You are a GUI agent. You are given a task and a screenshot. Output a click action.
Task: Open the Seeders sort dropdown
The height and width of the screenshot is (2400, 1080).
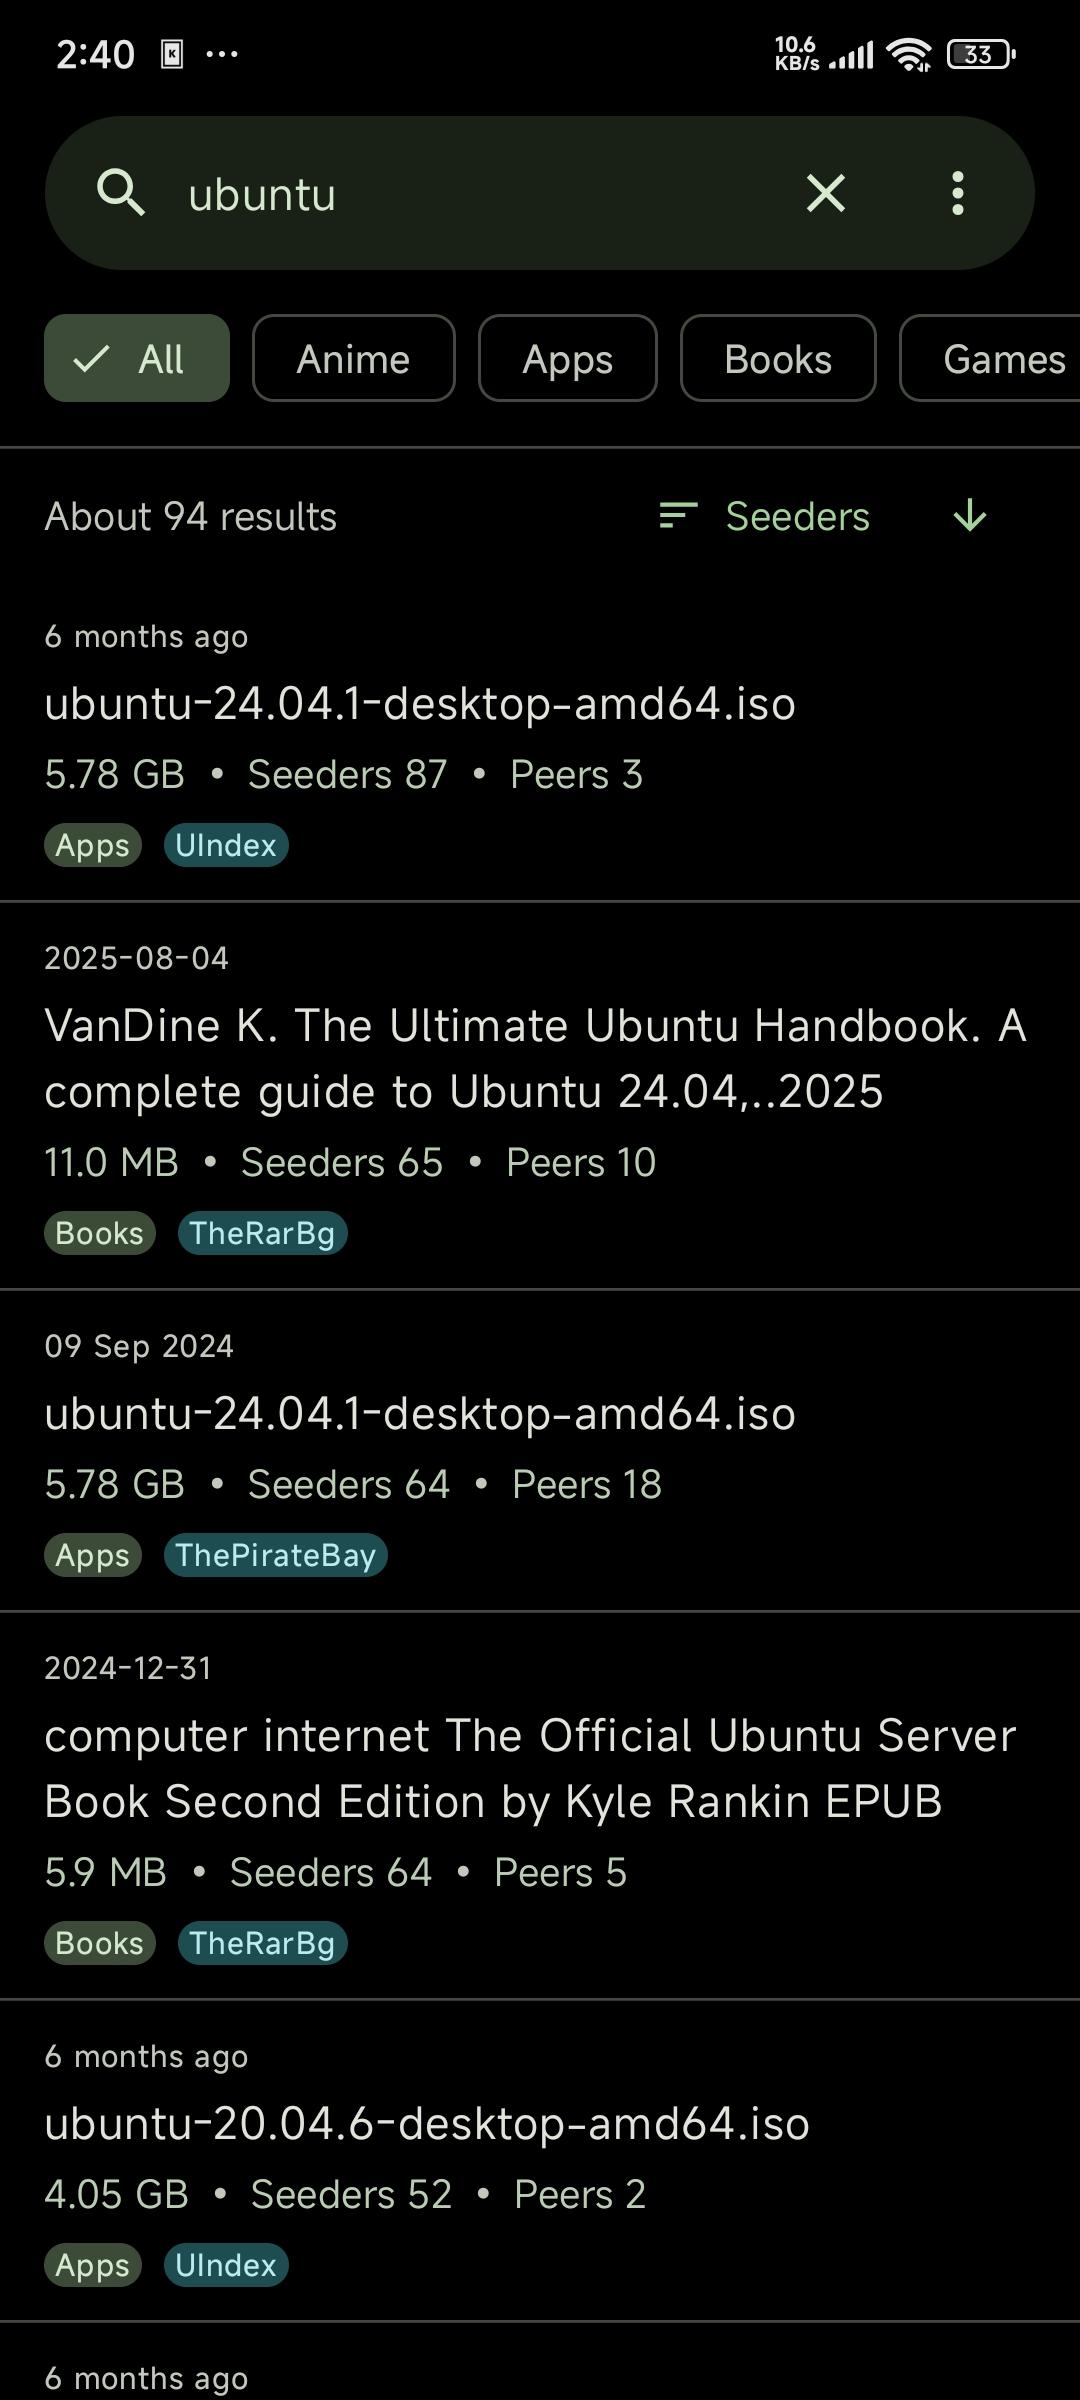(x=798, y=516)
